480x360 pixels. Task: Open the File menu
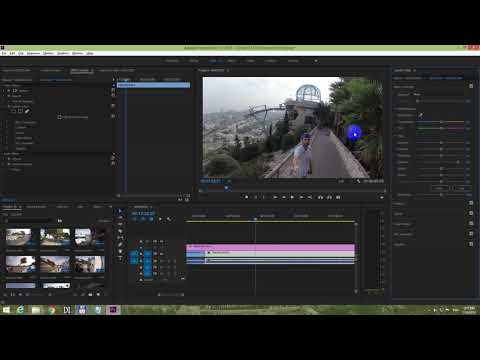coord(4,53)
